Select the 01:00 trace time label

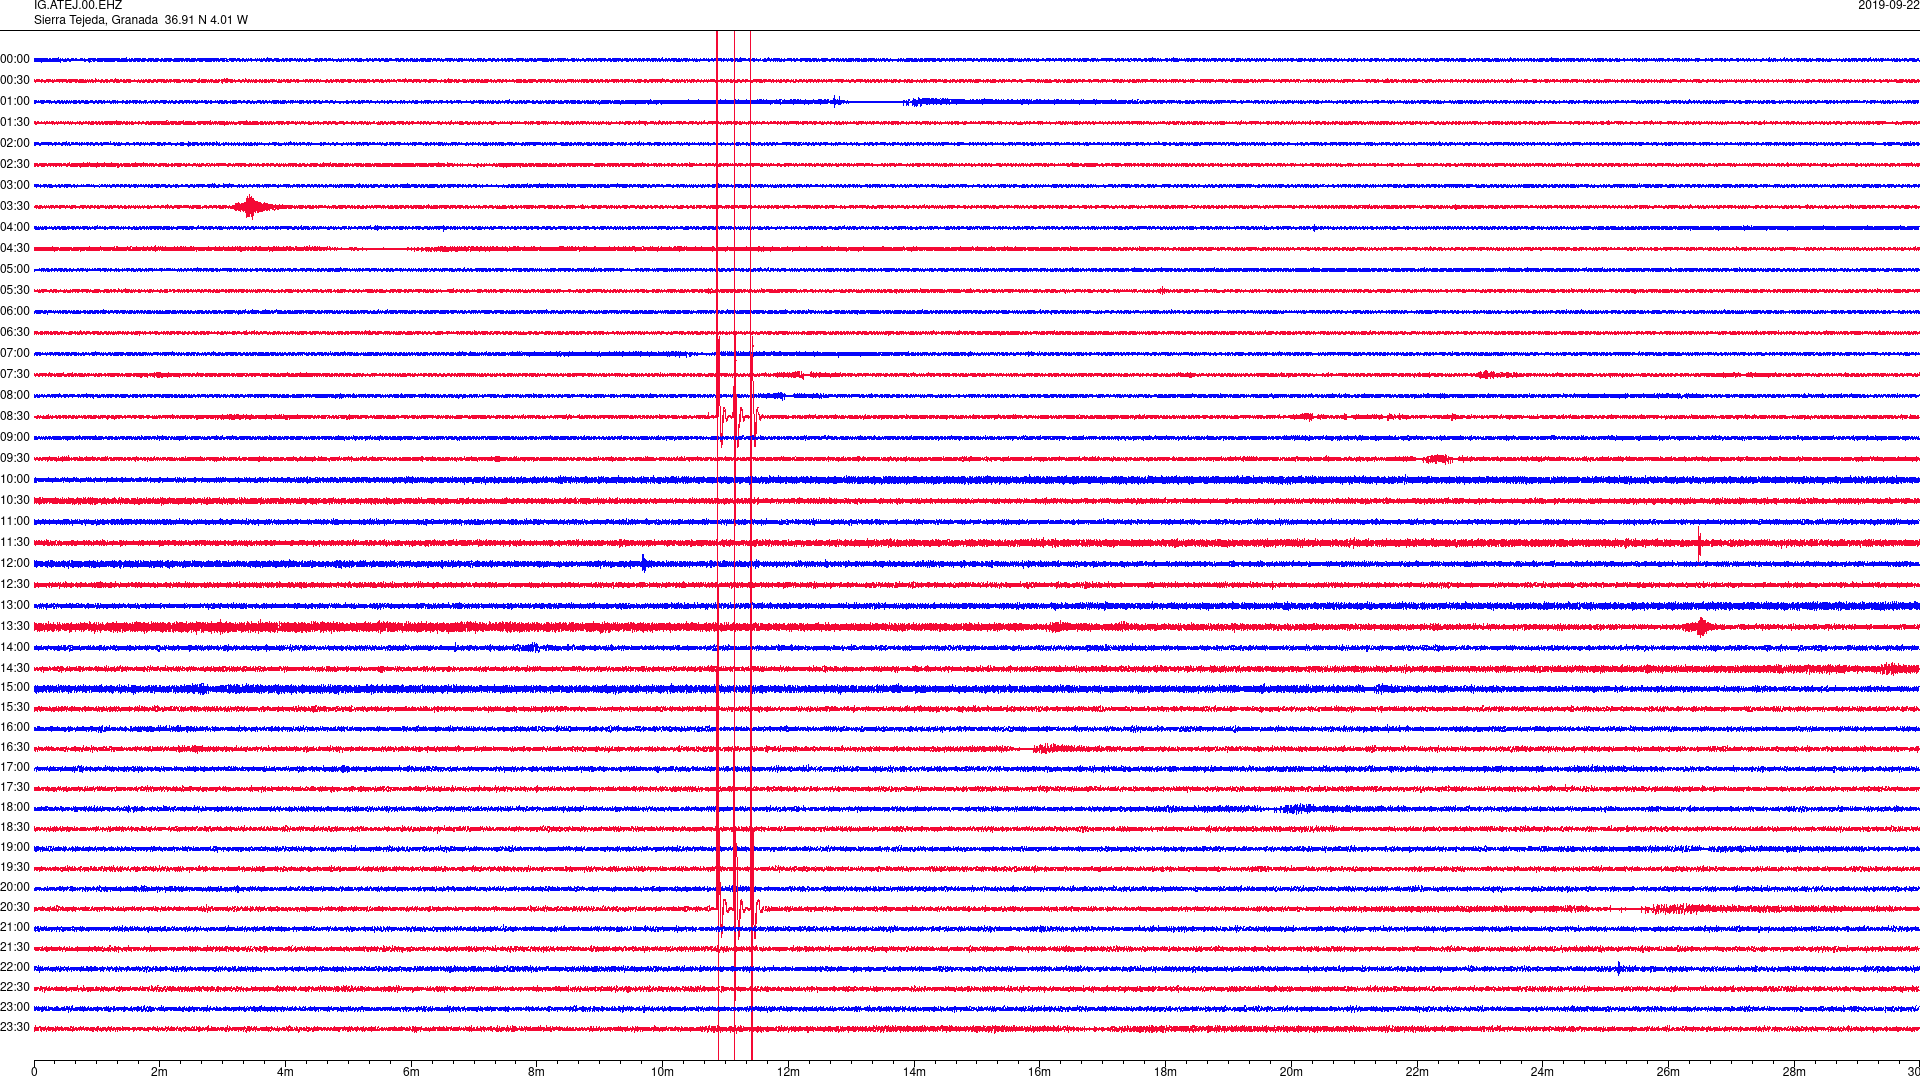(x=15, y=101)
